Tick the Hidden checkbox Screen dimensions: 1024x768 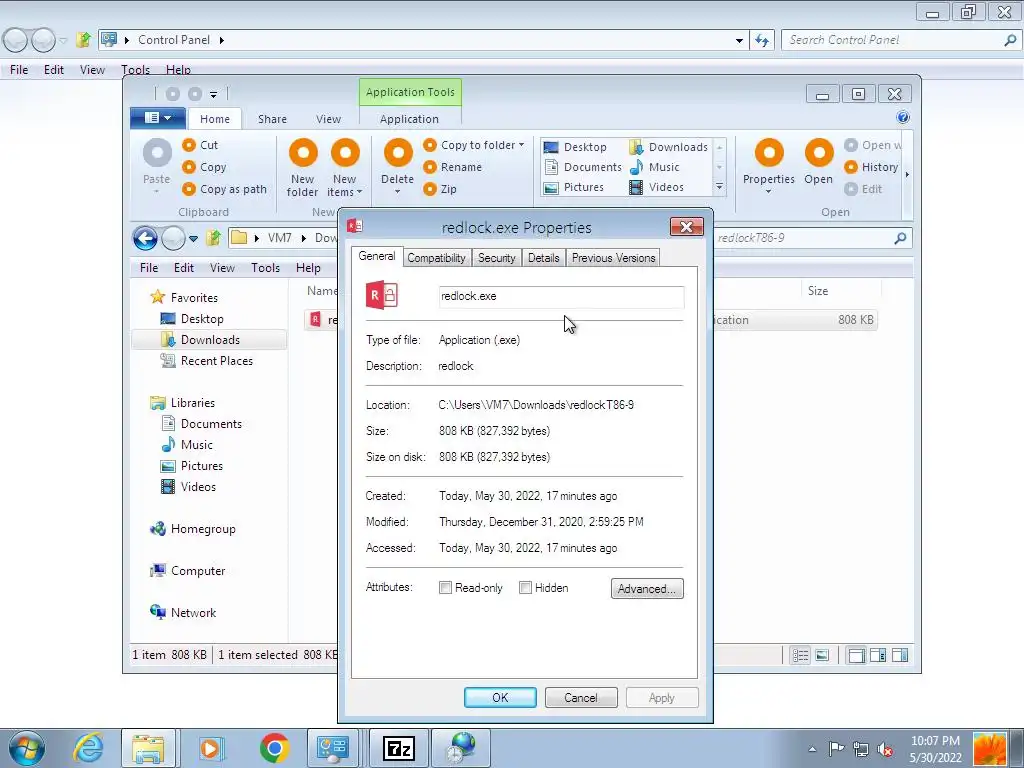525,588
